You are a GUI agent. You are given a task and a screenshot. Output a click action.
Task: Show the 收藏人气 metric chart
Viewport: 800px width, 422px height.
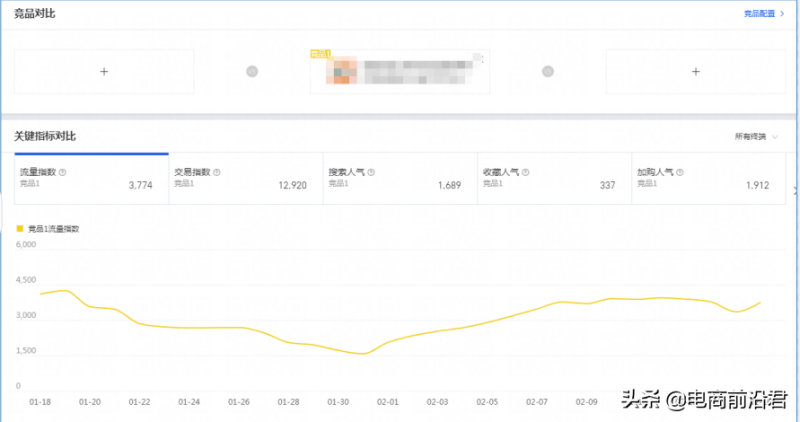[x=554, y=179]
